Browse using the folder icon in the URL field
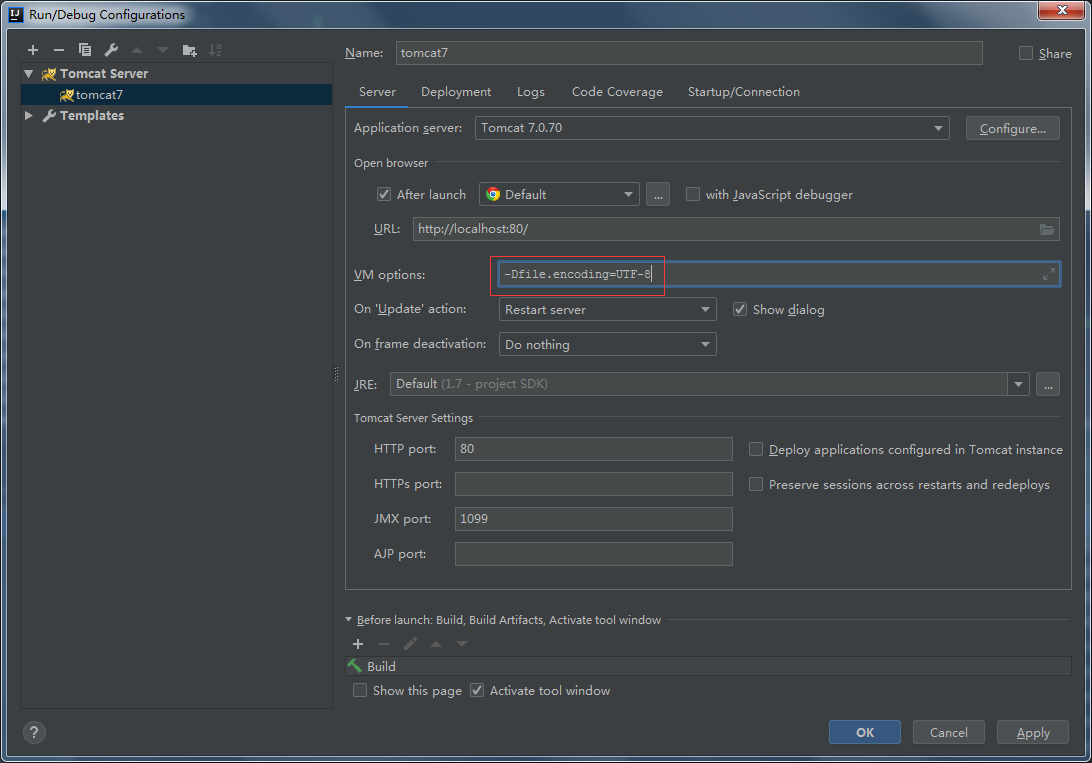The height and width of the screenshot is (763, 1092). [1047, 229]
